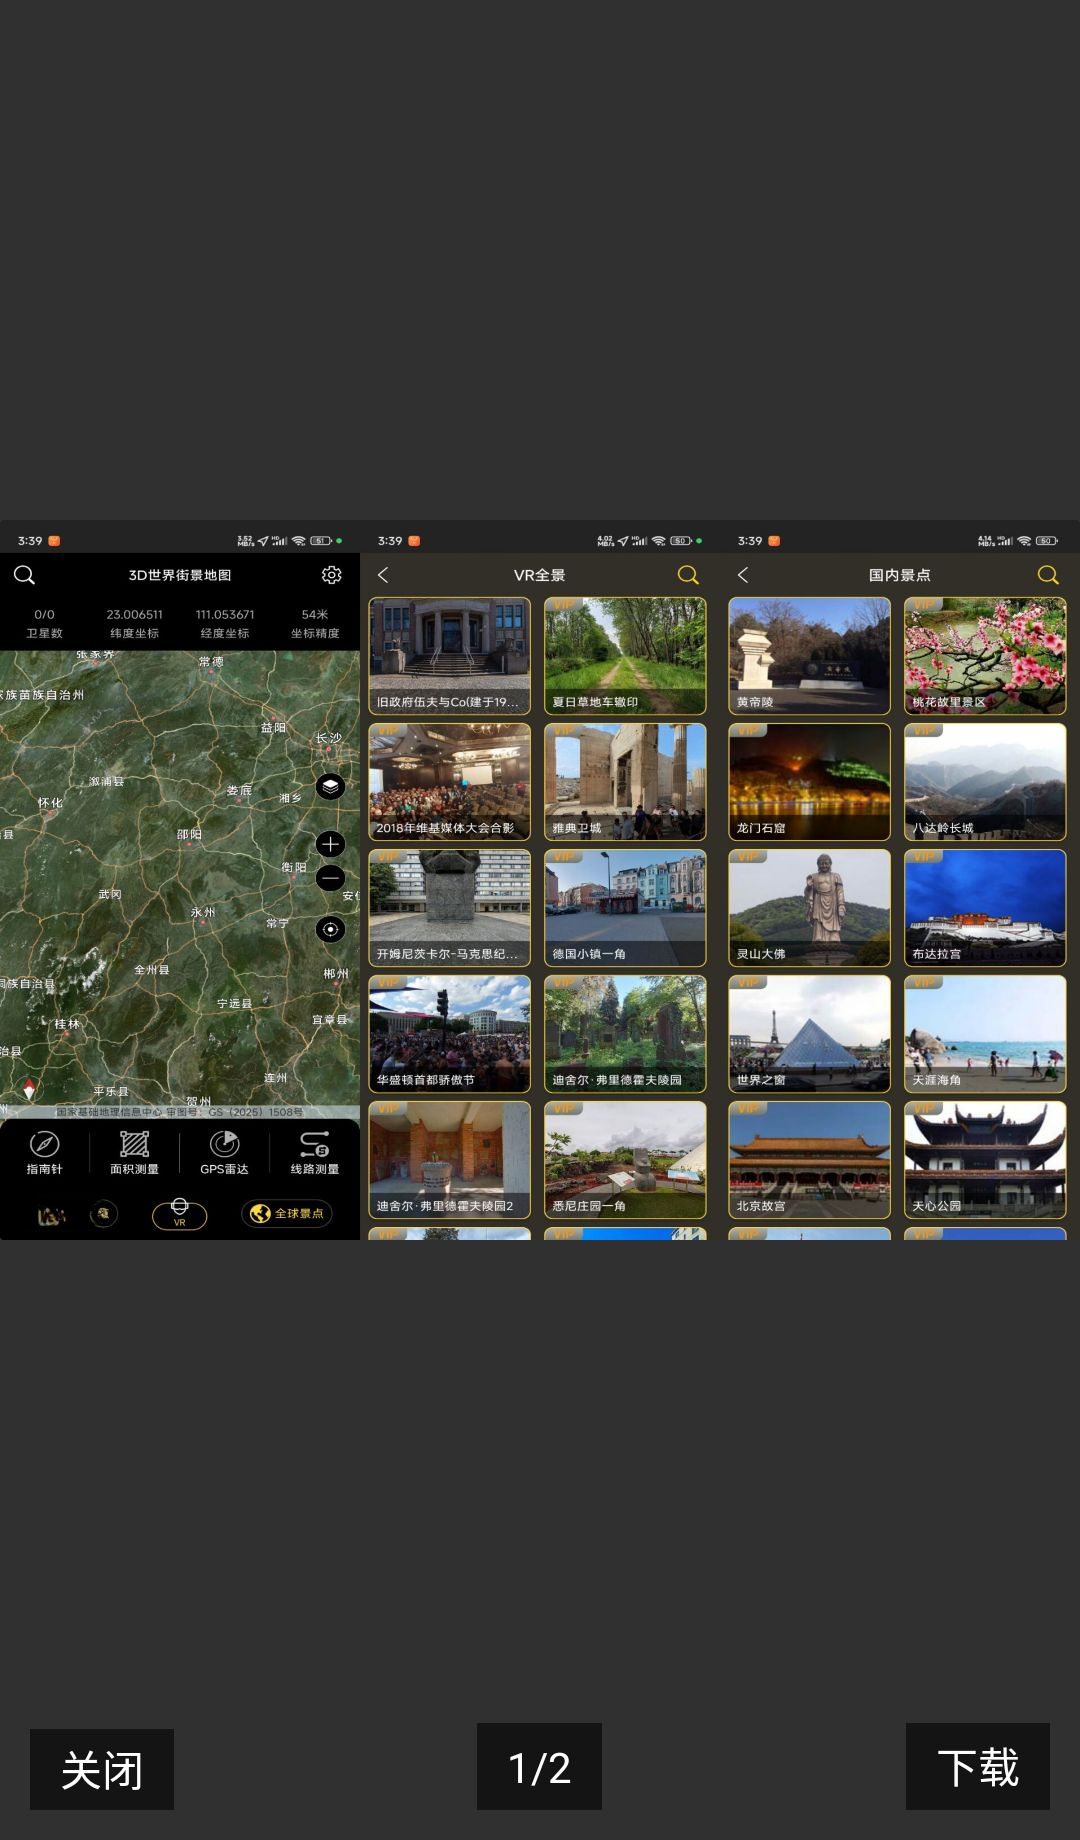Open the 龙门石窟 attraction thumbnail
Screen dimensions: 1080x1840
(810, 782)
